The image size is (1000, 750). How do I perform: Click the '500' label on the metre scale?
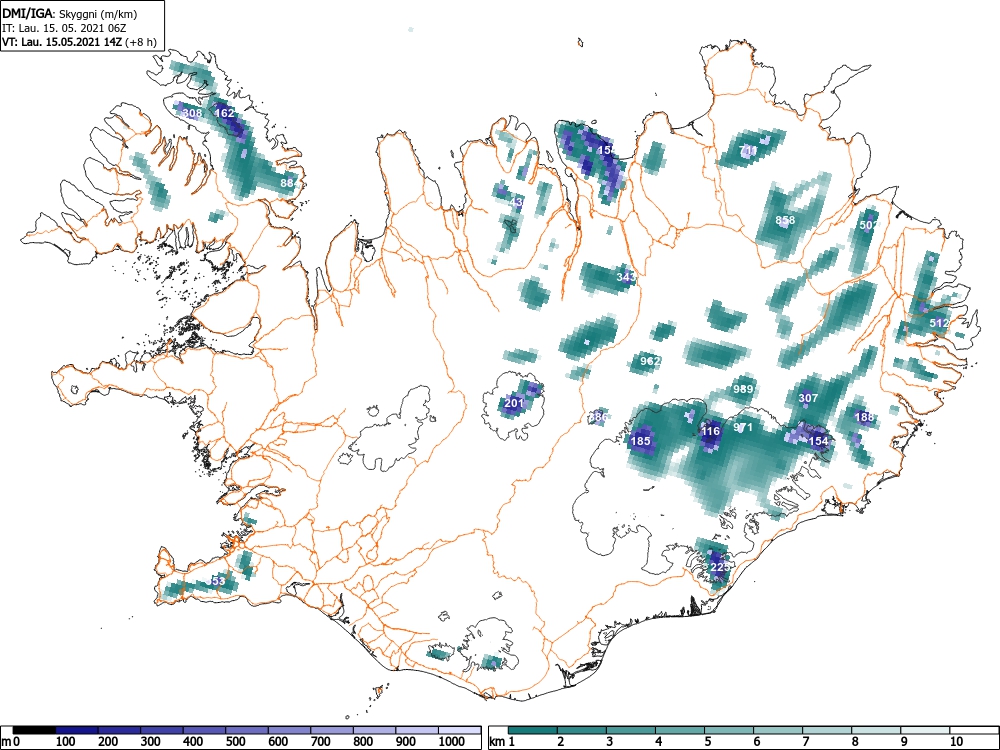click(x=235, y=741)
